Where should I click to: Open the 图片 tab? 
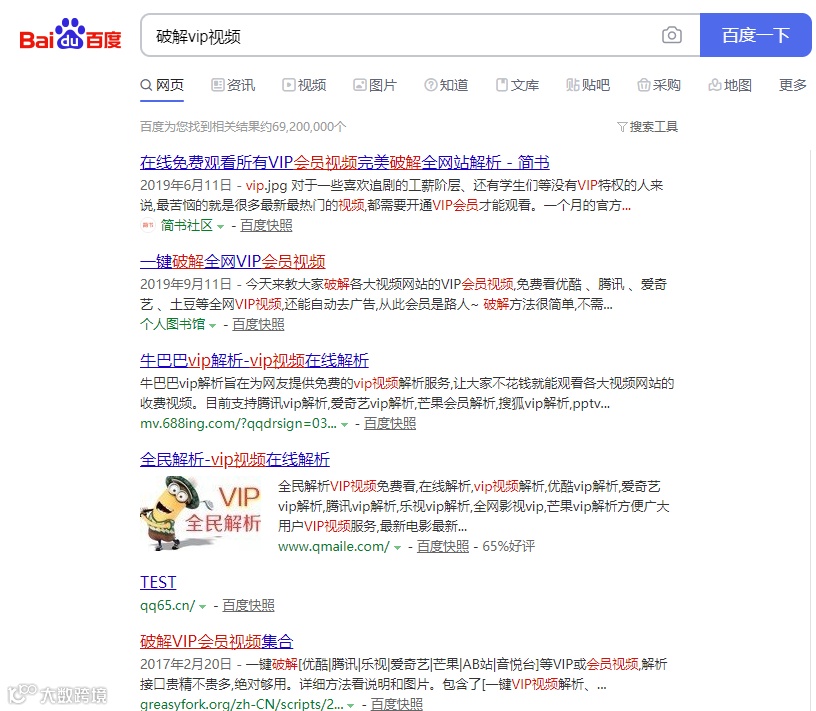coord(375,85)
